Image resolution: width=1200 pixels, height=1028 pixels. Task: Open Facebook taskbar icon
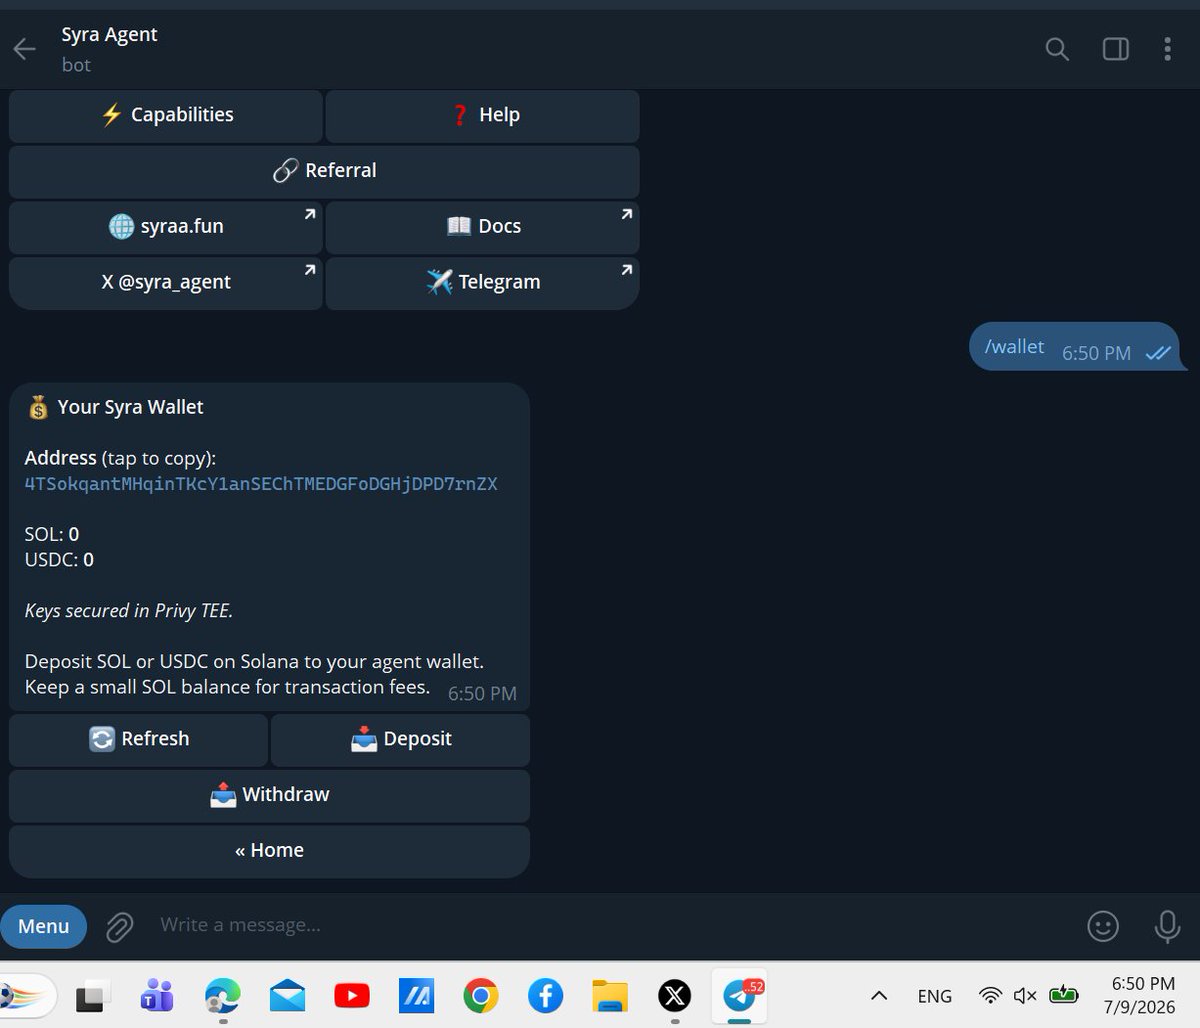tap(545, 996)
